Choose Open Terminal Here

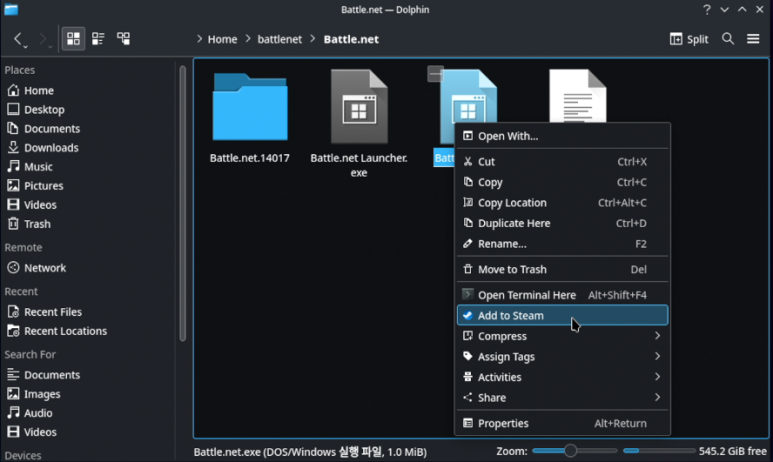[562, 295]
